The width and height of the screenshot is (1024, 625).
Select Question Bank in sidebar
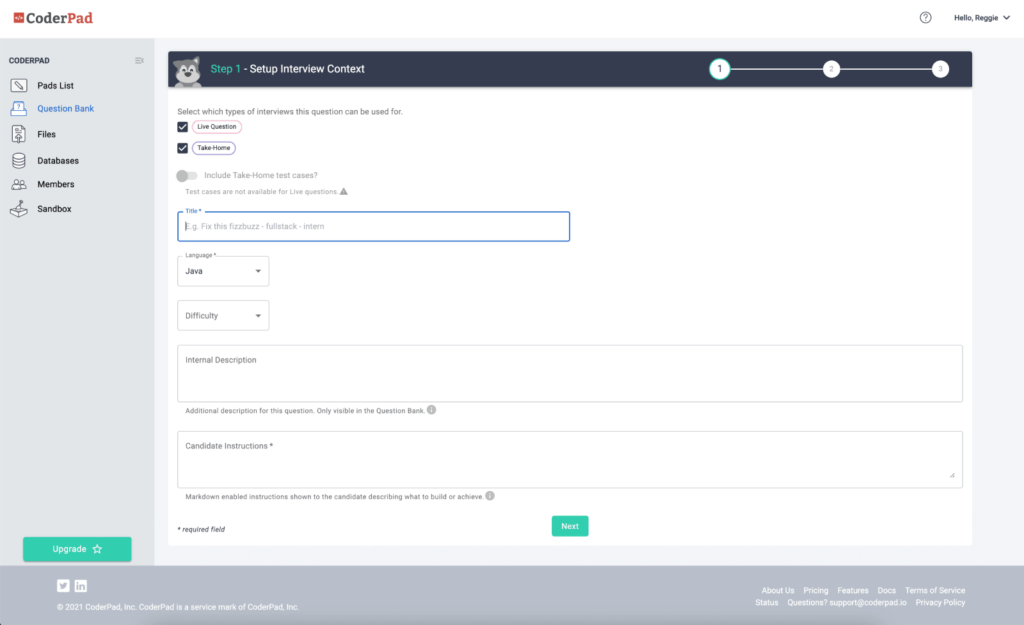[65, 108]
